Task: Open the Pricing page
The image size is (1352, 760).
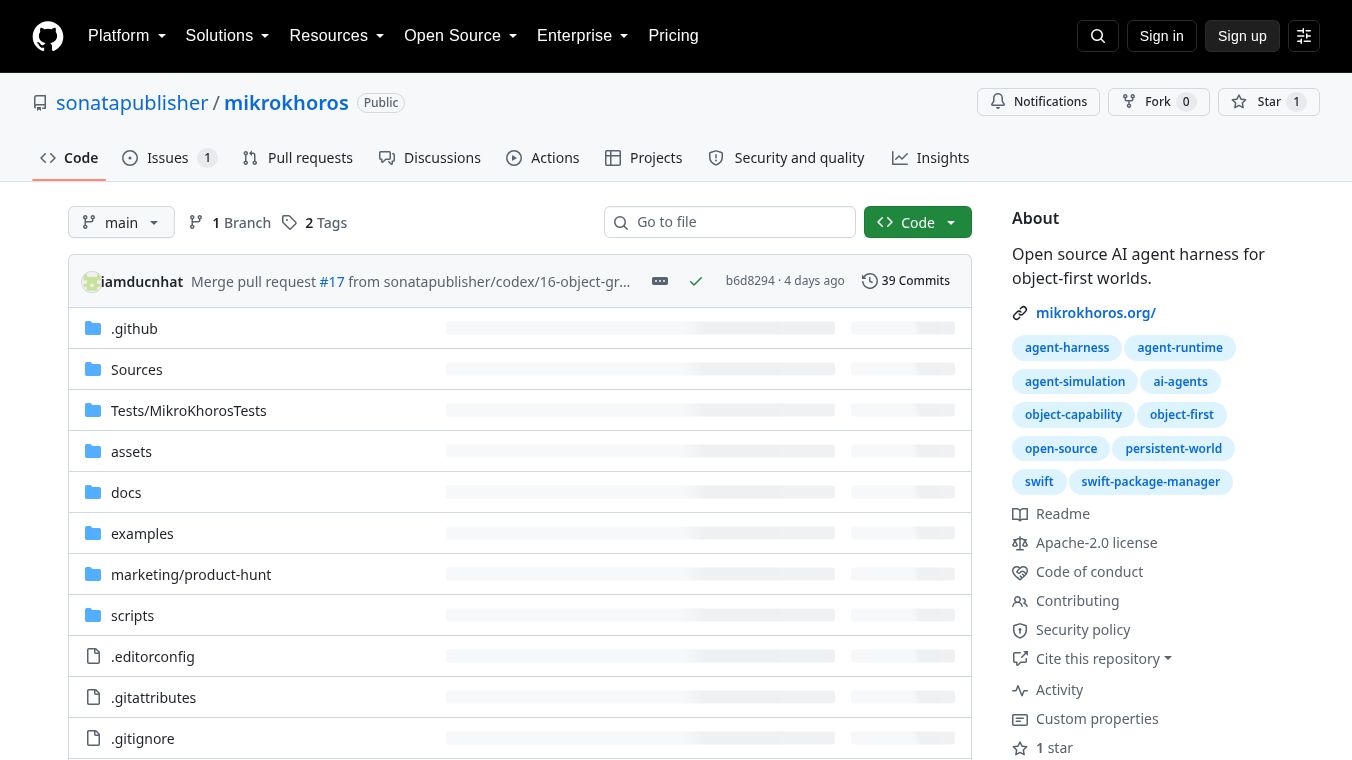Action: point(673,36)
